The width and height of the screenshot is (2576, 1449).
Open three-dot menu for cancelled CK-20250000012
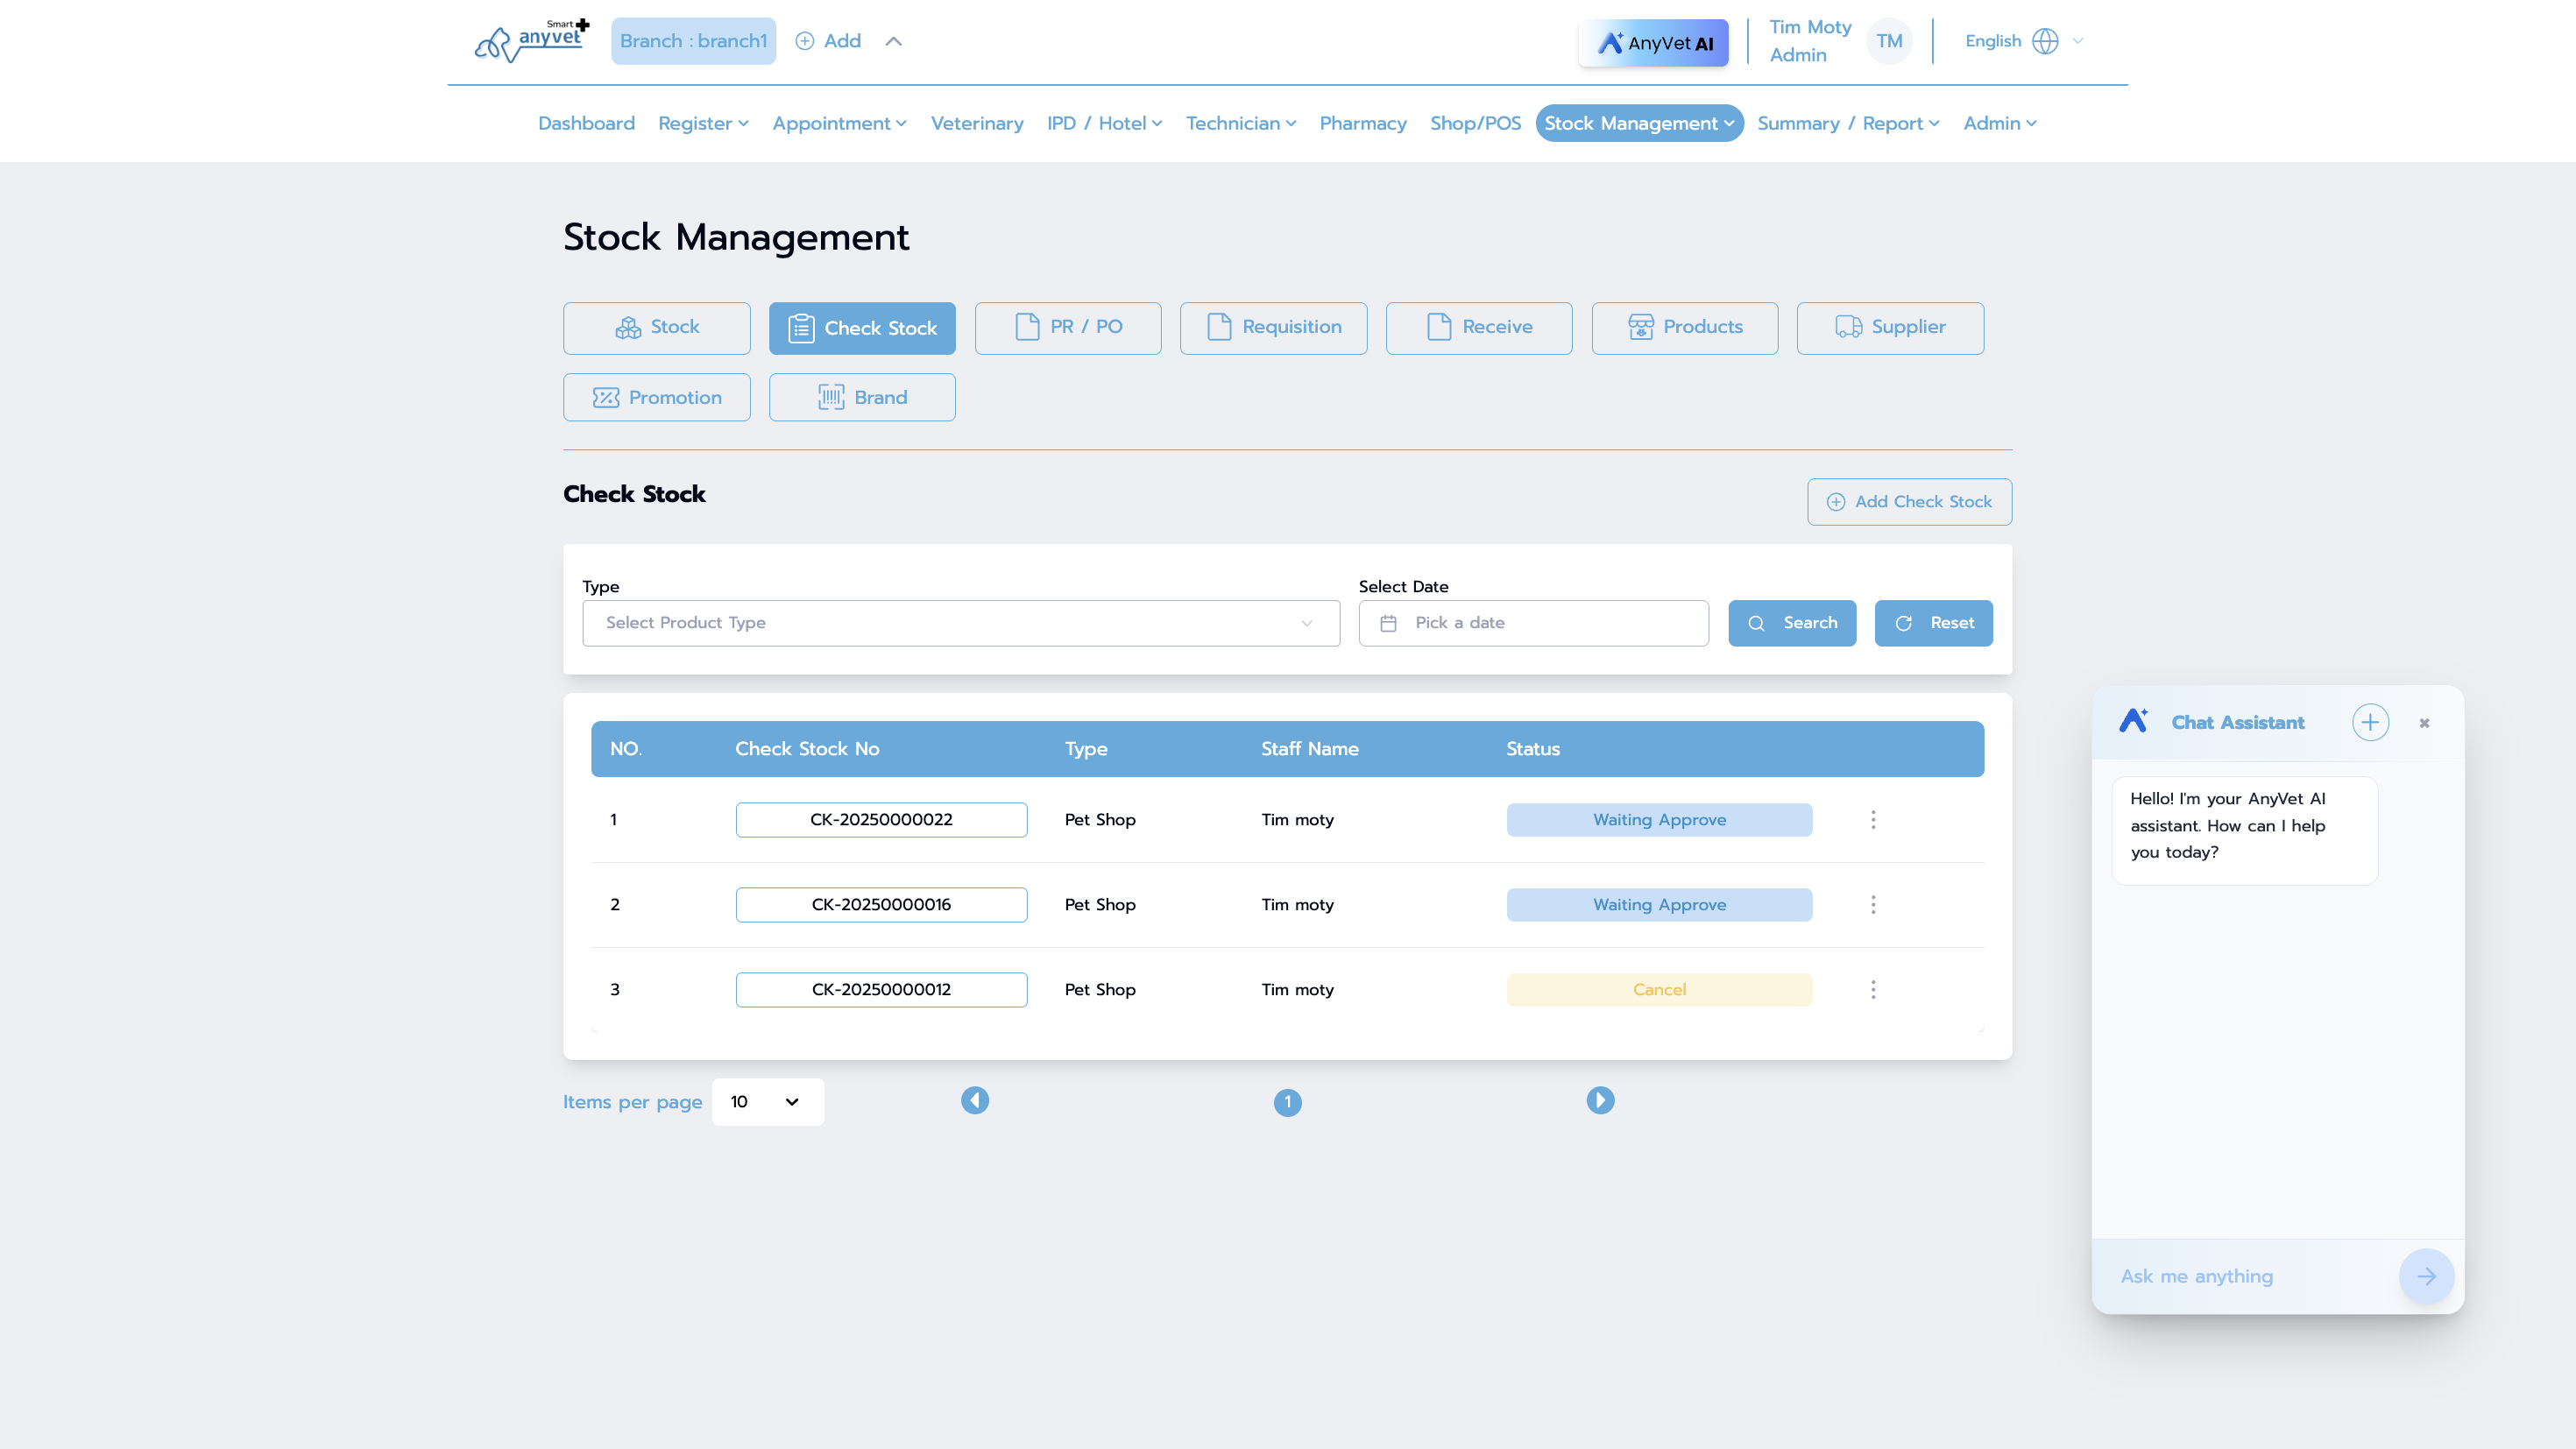[x=1873, y=989]
